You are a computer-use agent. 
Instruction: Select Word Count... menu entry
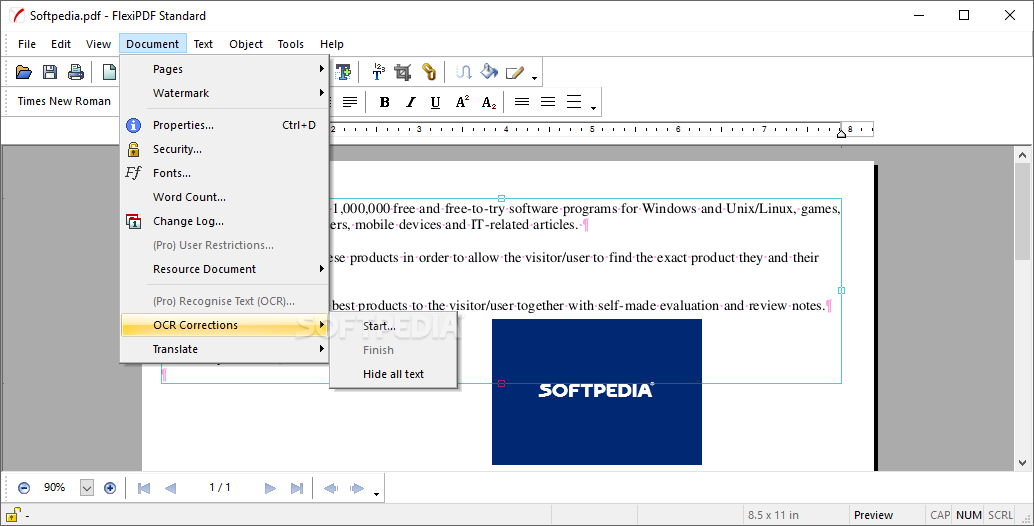[224, 197]
